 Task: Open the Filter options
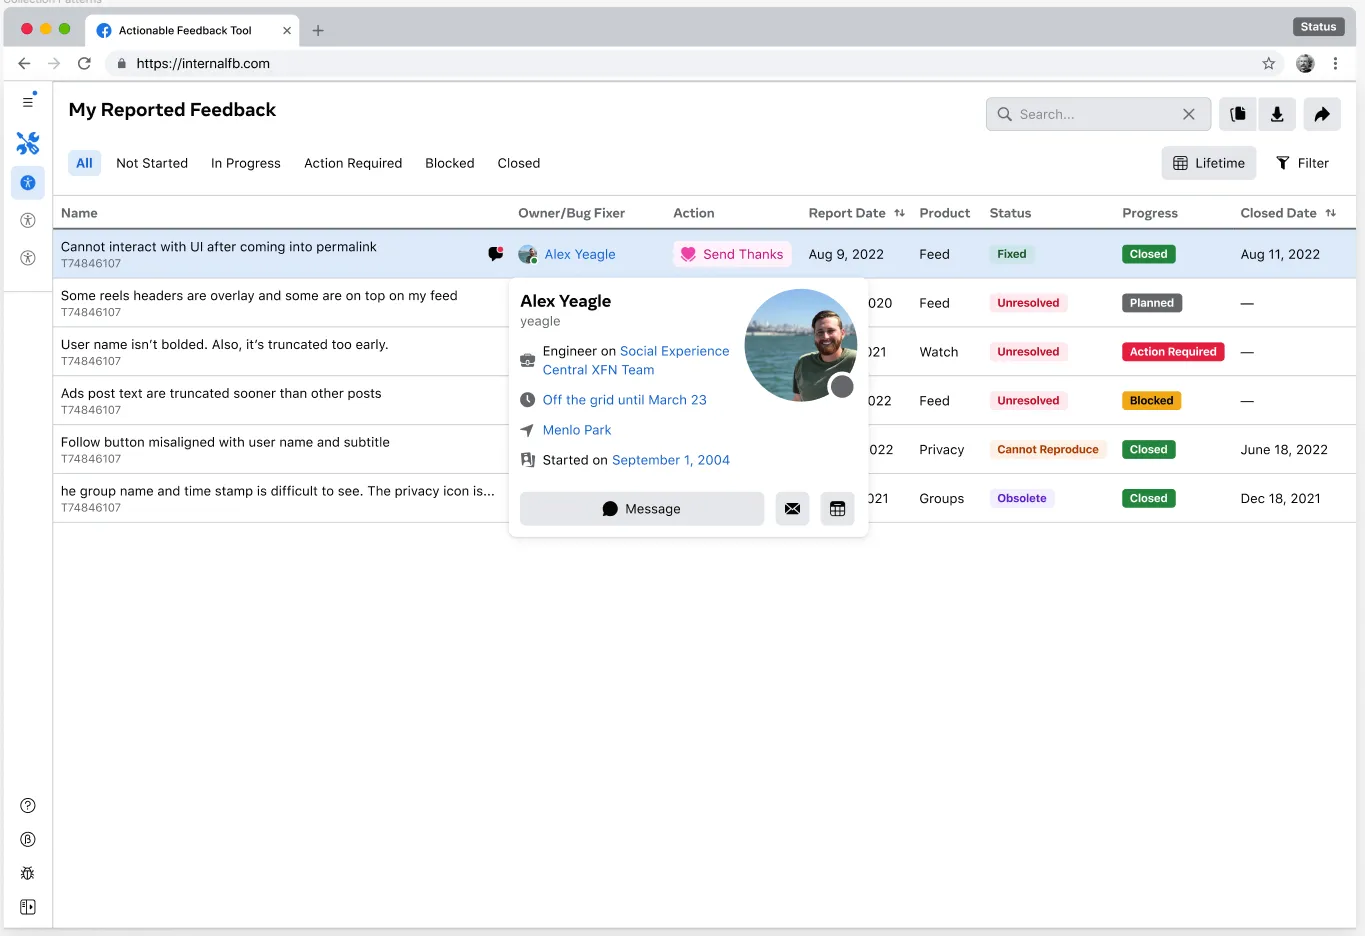(x=1303, y=163)
